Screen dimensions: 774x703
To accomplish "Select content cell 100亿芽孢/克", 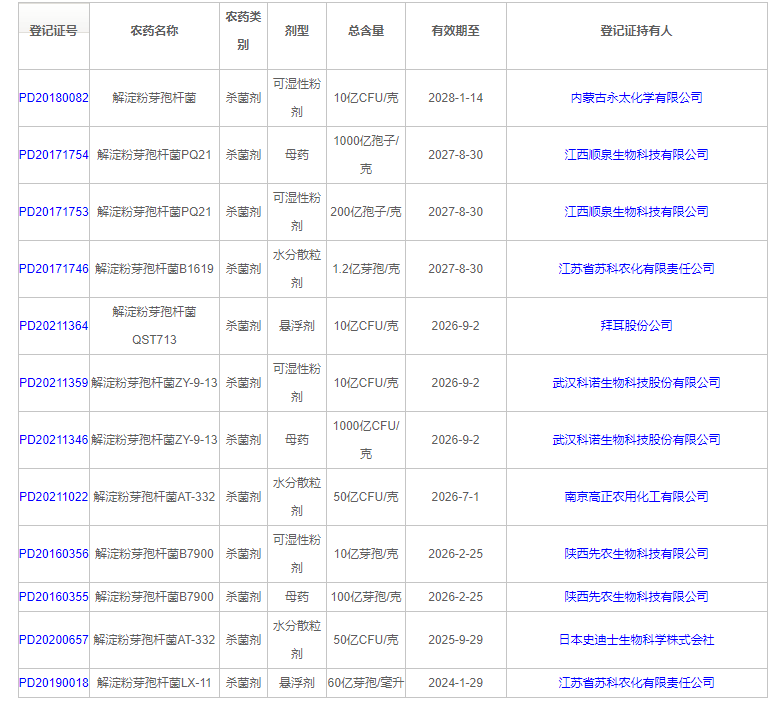I will 366,597.
